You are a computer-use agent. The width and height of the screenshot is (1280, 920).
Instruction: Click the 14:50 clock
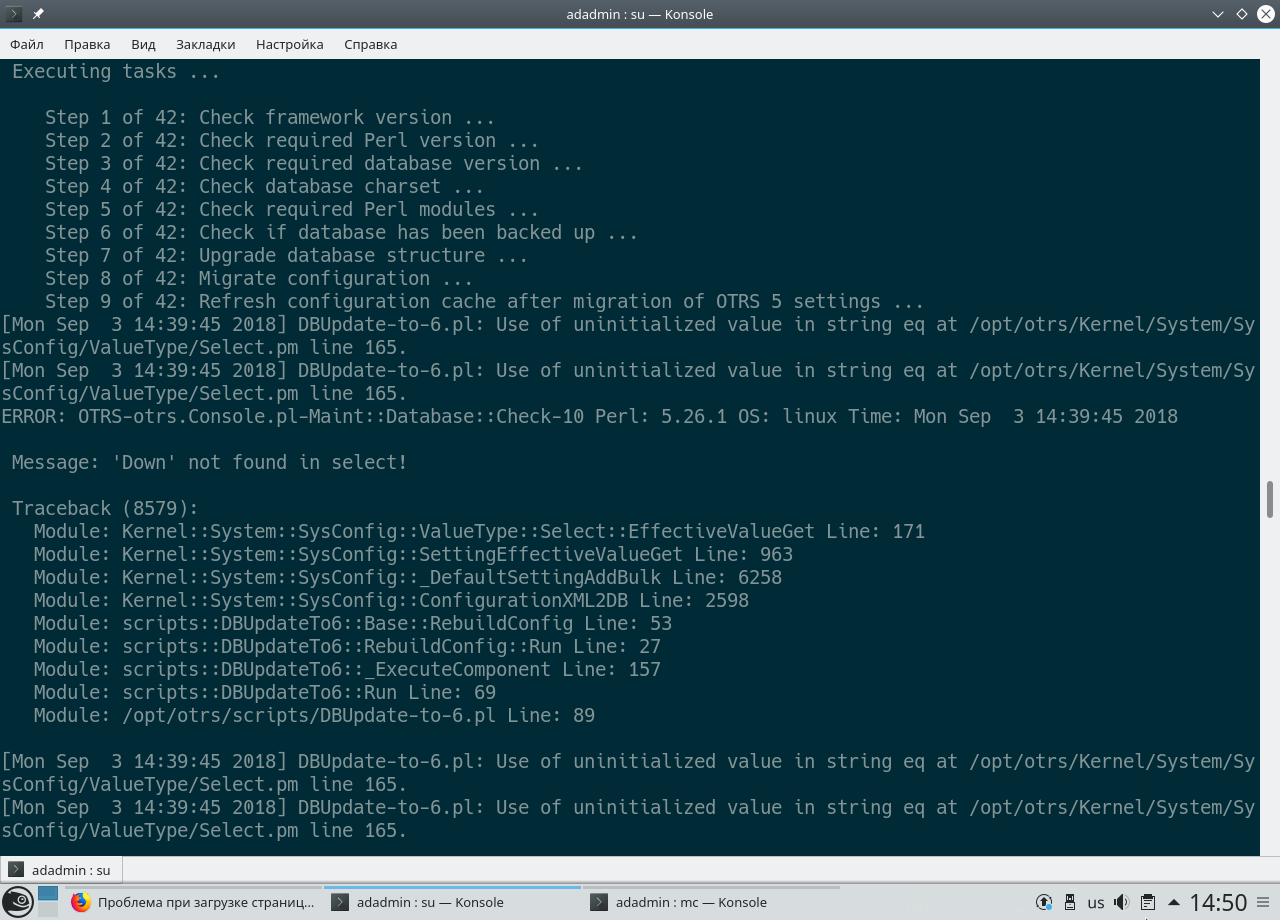pyautogui.click(x=1218, y=903)
